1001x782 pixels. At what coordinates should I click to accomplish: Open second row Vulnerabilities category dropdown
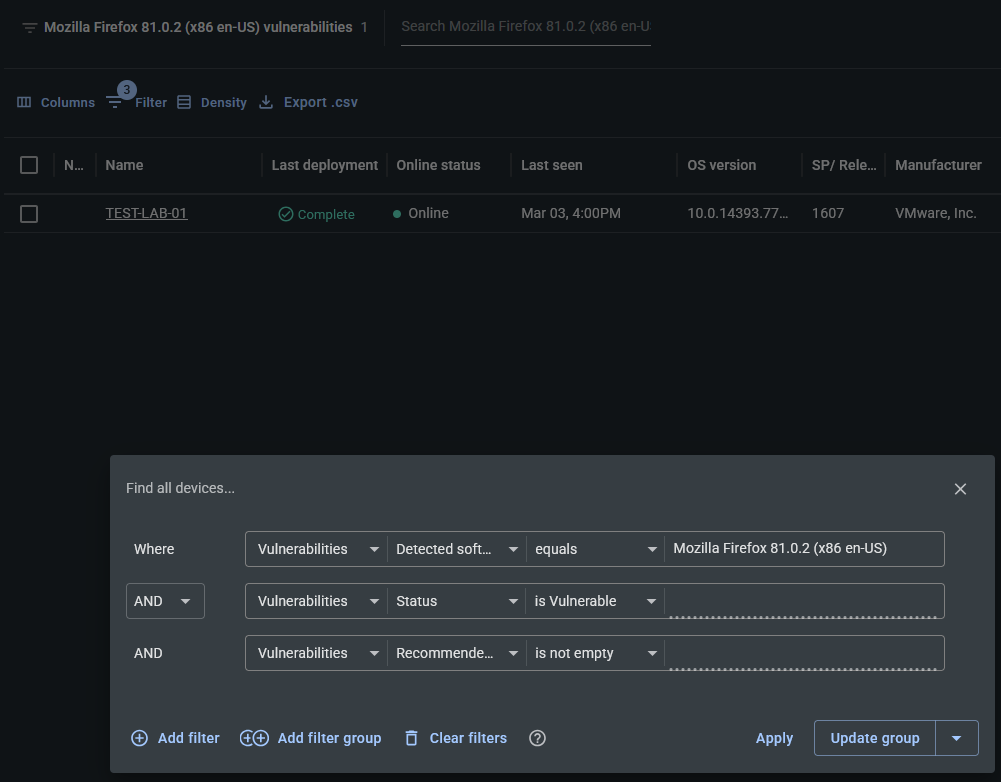(x=317, y=601)
